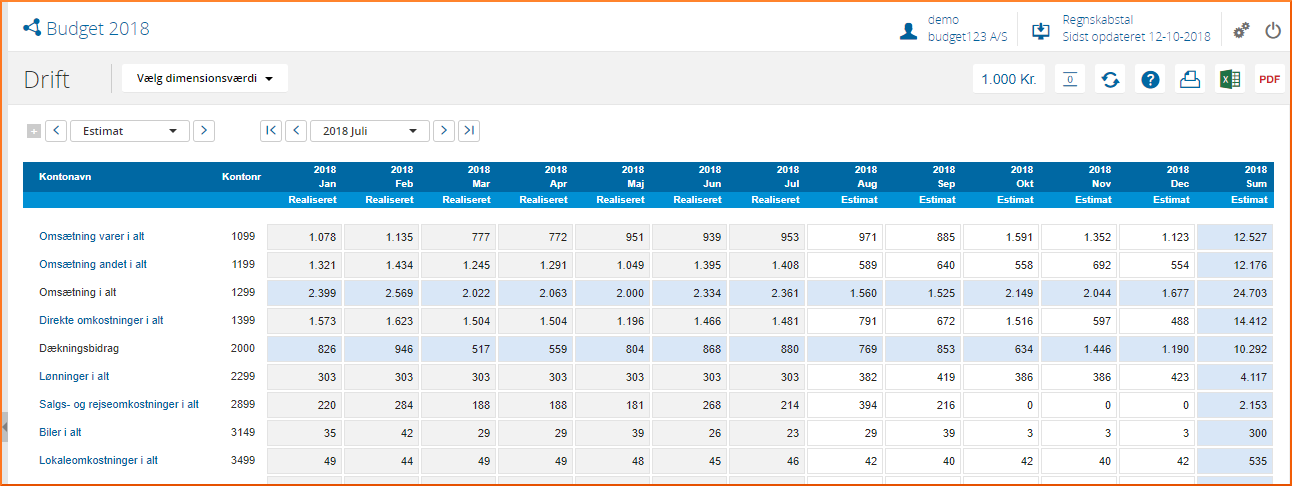
Task: Click the Regnskabstal import monitor icon
Action: (1040, 30)
